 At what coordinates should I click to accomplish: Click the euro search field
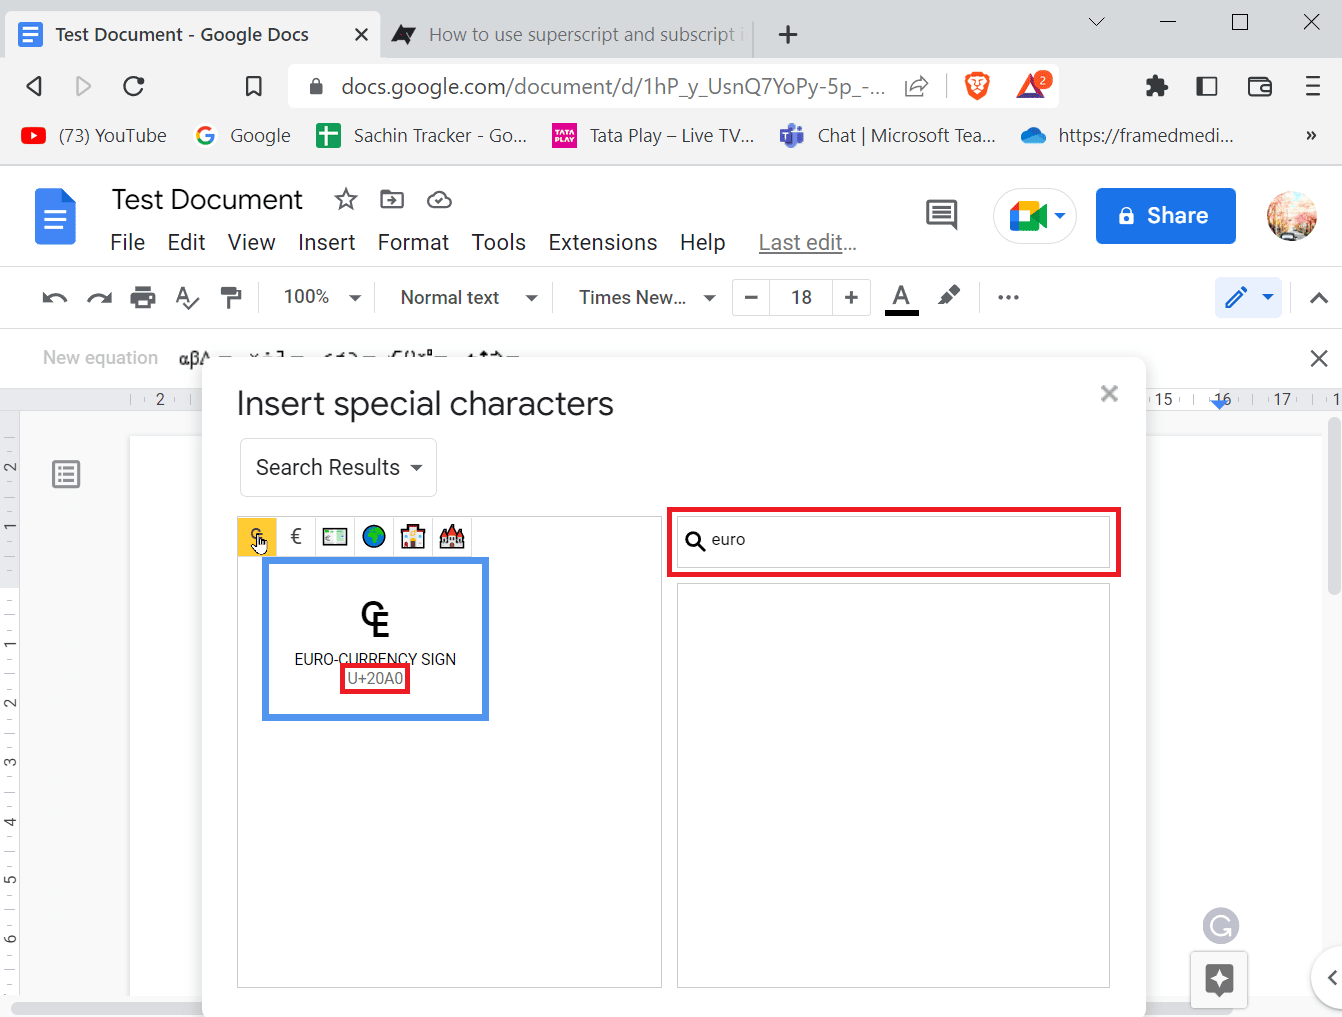894,541
